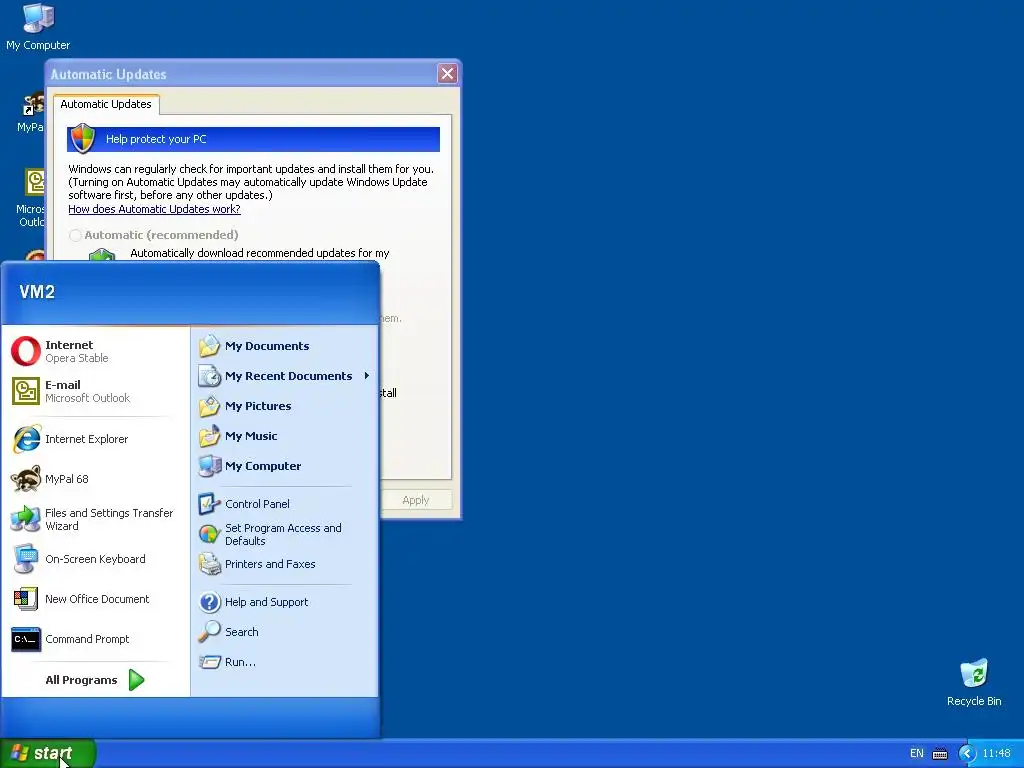Click the taskbar clock showing 11:48
Screen dimensions: 1024x768
tap(996, 754)
